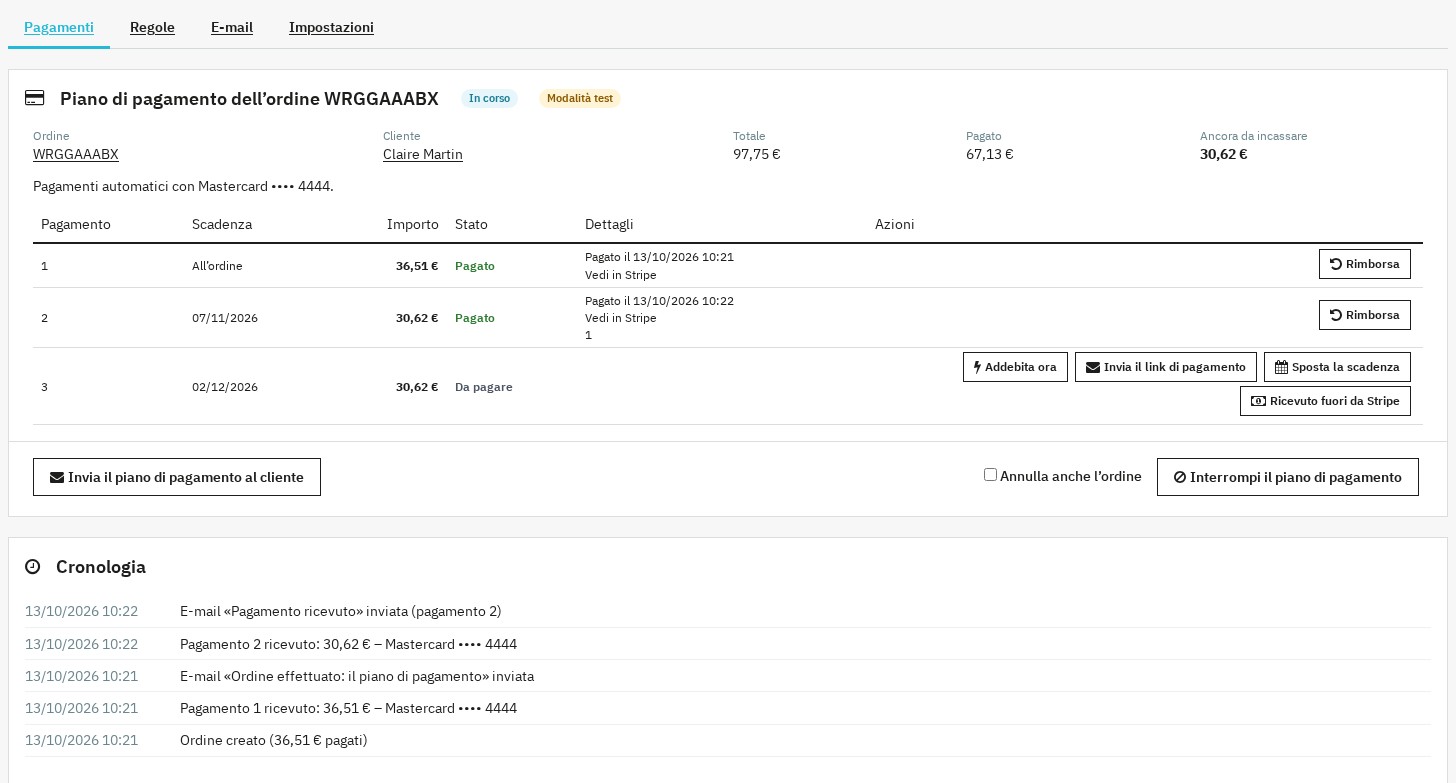Click the All'ordine due date cell
The image size is (1456, 783).
tap(217, 266)
